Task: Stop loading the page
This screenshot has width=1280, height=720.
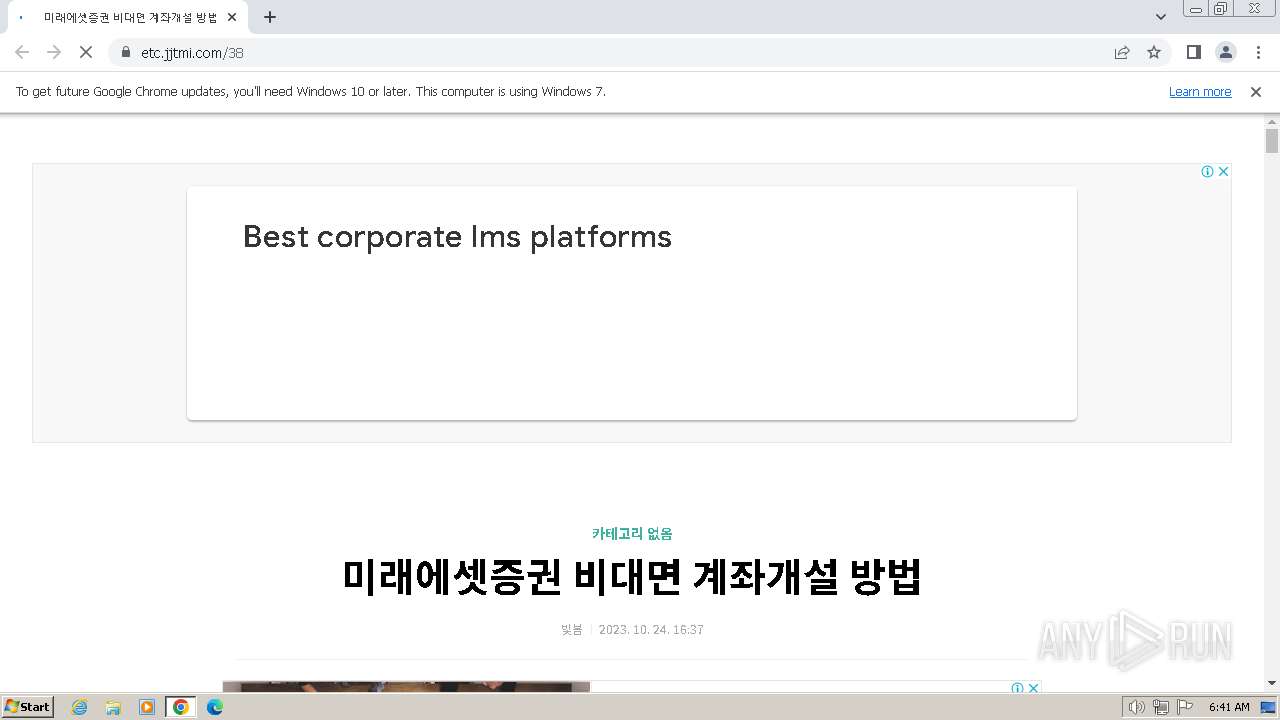Action: tap(86, 52)
